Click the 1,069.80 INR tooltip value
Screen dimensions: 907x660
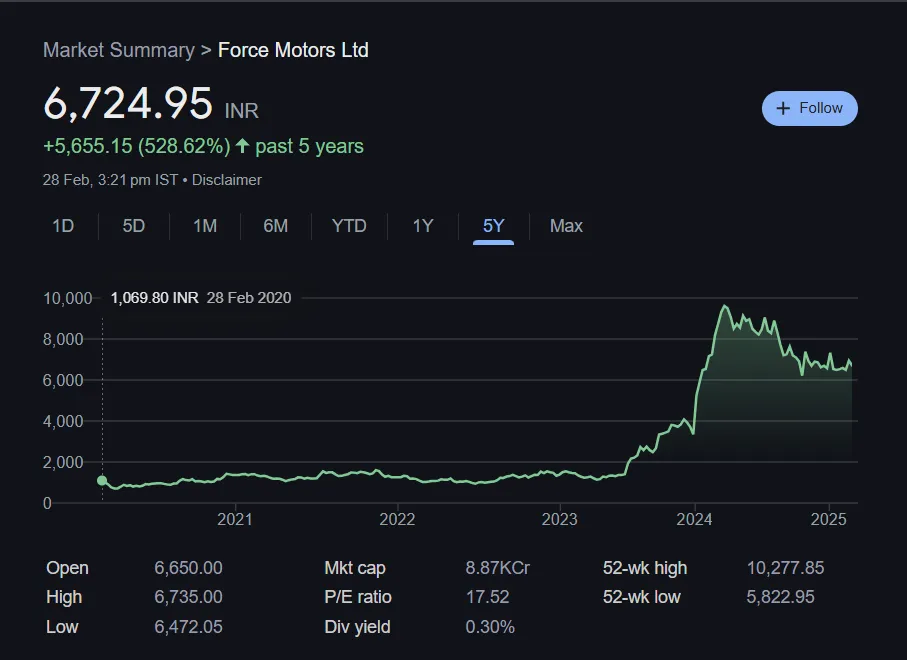tap(154, 298)
